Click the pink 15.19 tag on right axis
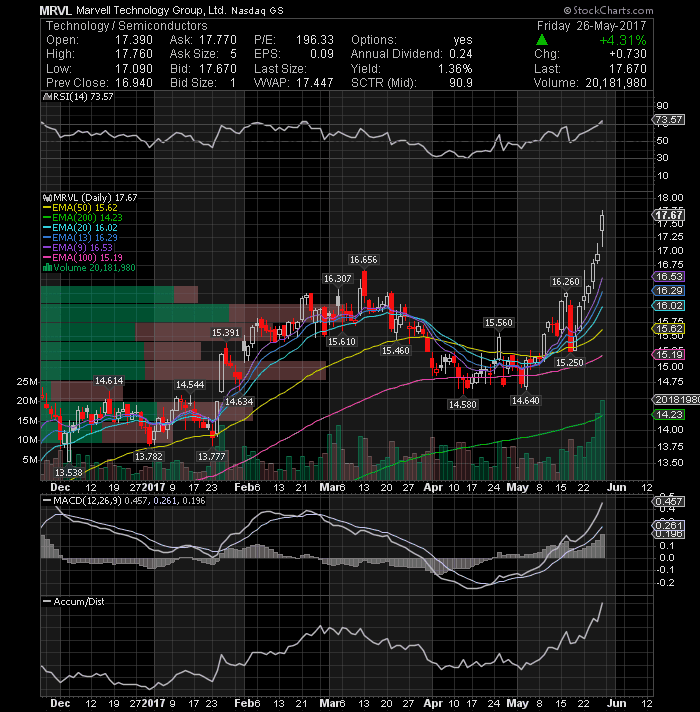The width and height of the screenshot is (700, 712). 668,354
